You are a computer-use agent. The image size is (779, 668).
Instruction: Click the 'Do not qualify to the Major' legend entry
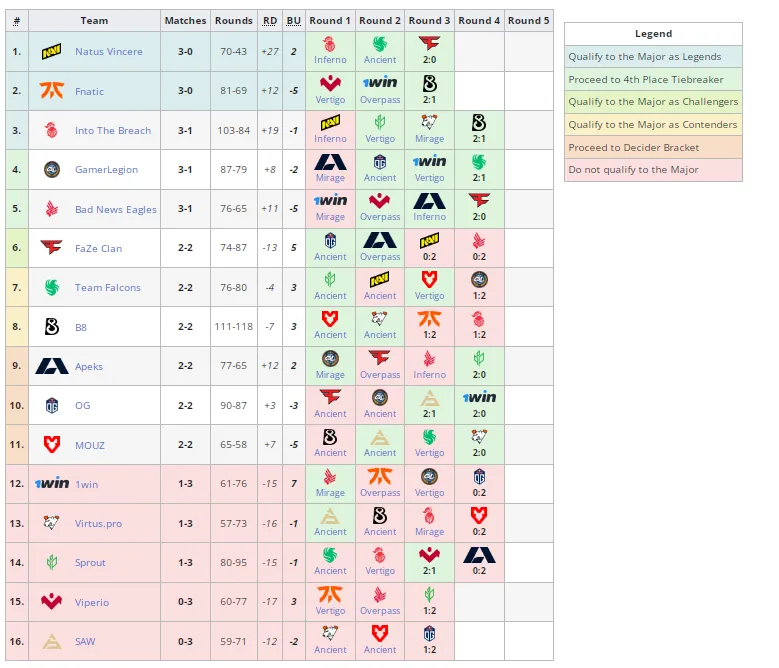click(x=653, y=170)
